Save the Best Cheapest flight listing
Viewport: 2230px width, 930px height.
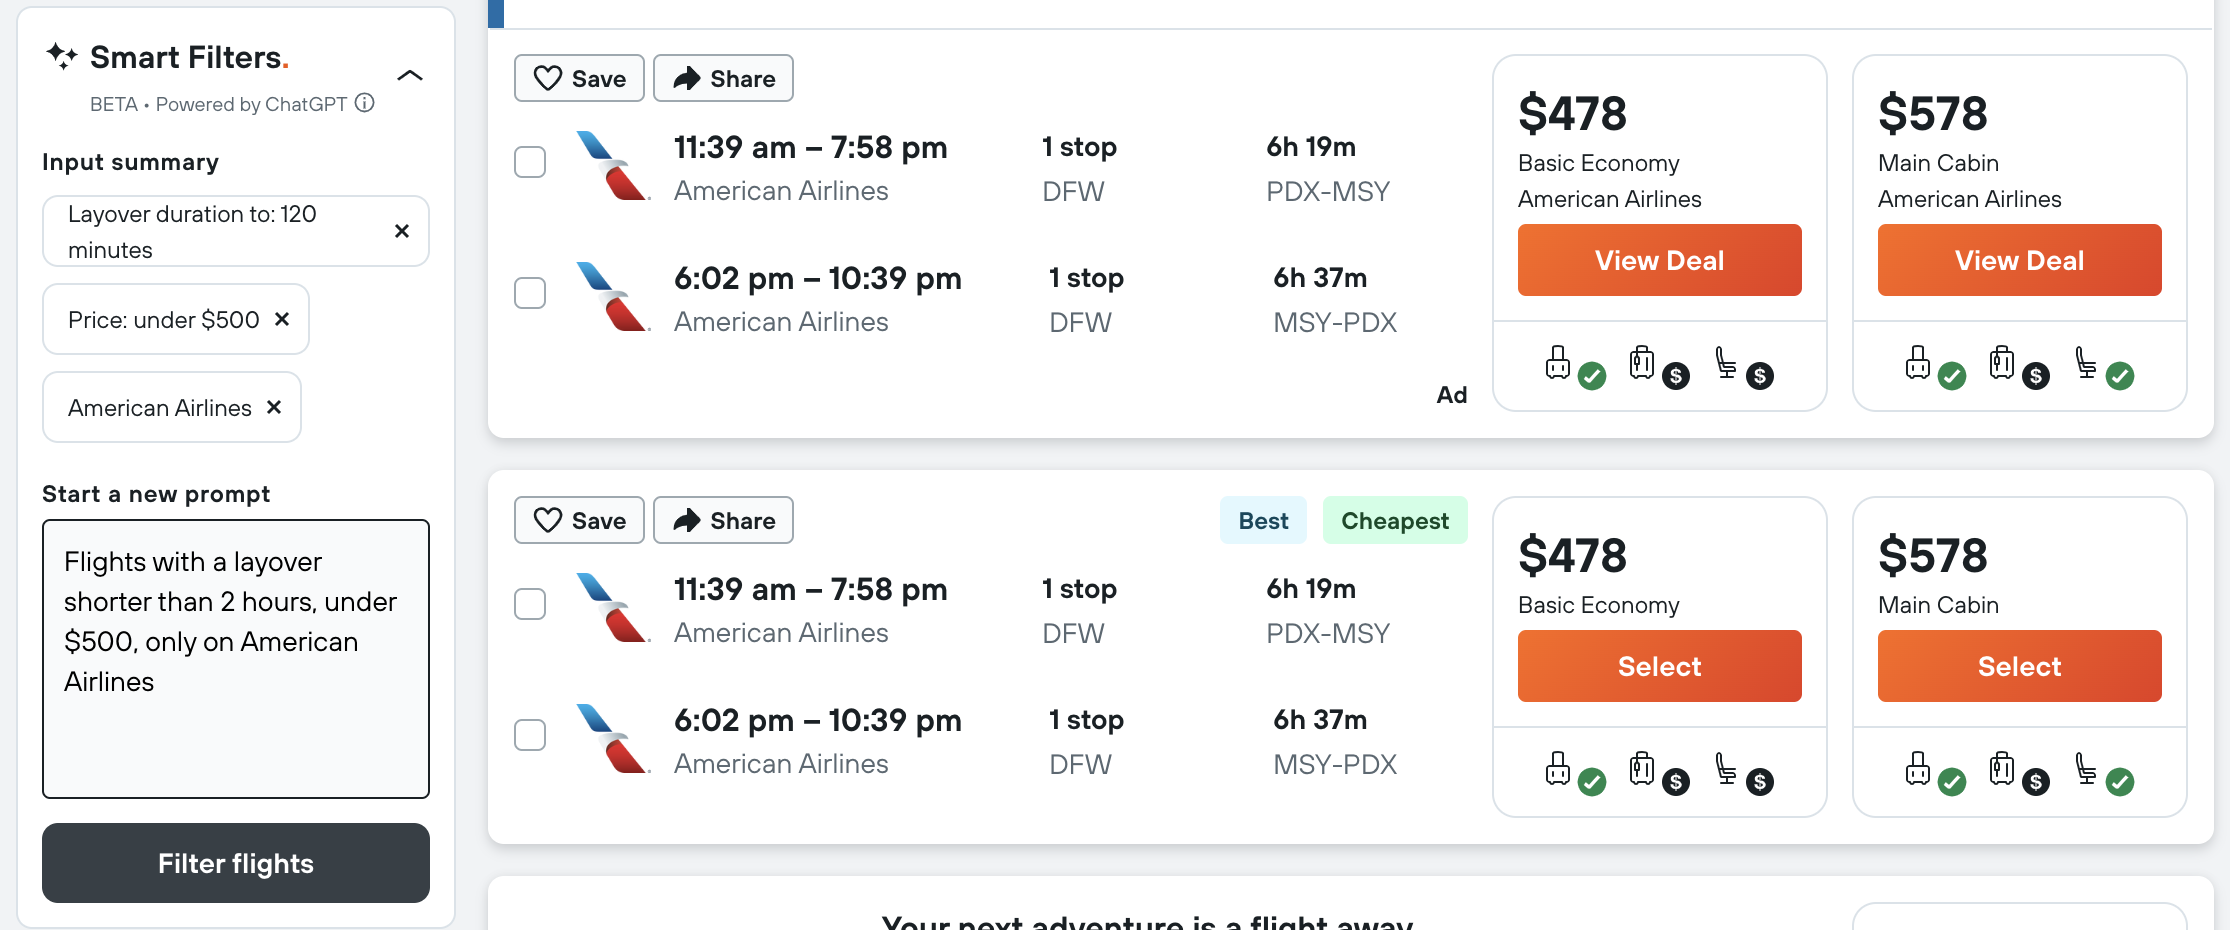pyautogui.click(x=579, y=520)
